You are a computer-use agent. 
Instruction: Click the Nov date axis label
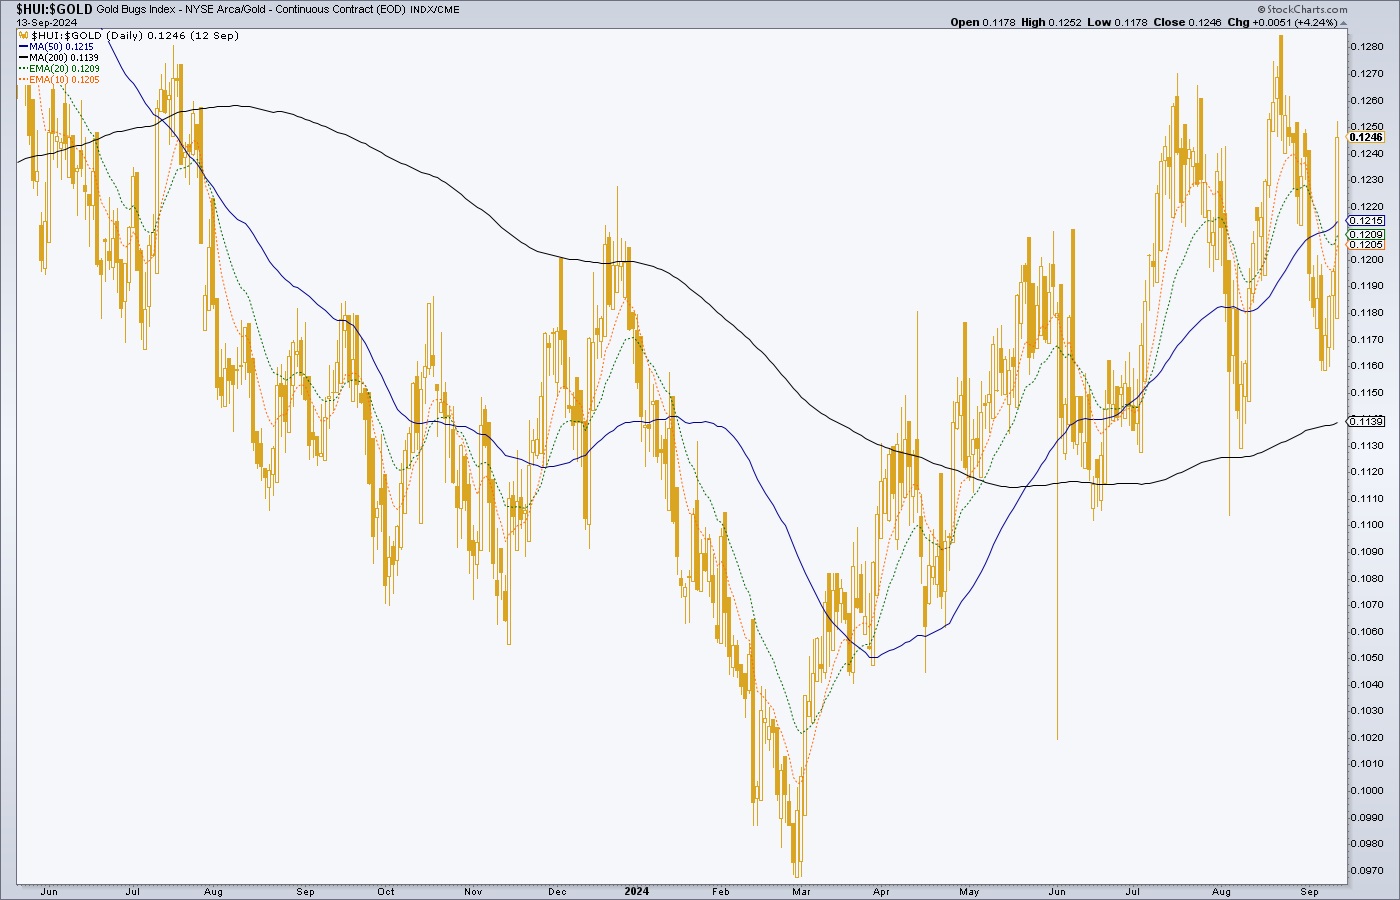tap(475, 891)
